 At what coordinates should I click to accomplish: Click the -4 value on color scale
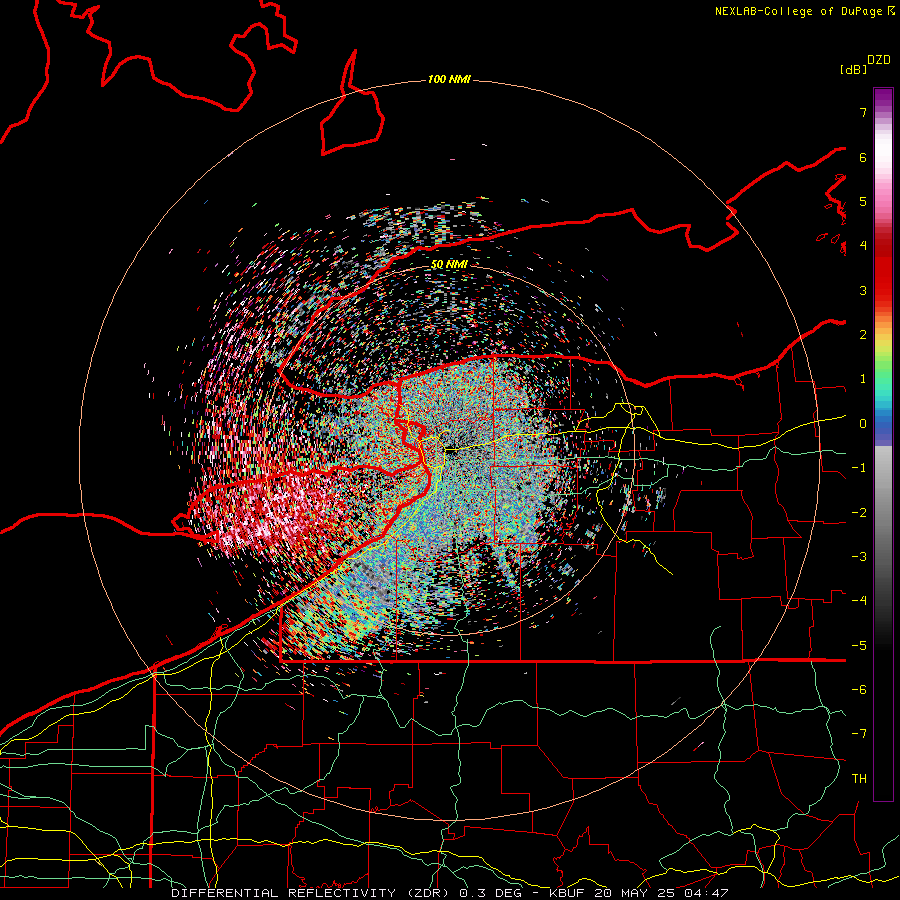[859, 601]
